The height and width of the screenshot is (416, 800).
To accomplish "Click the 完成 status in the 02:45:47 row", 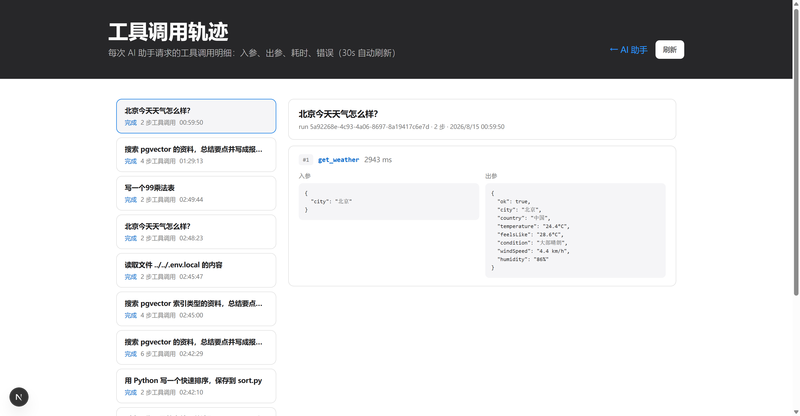I will coord(131,277).
